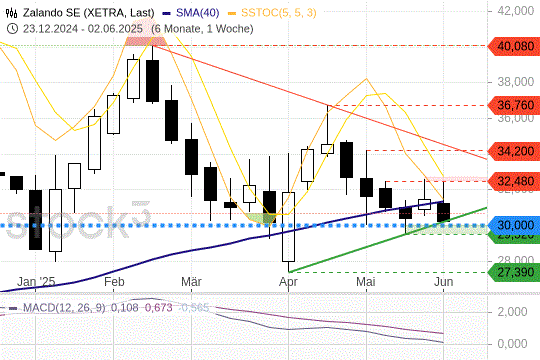This screenshot has width=540, height=360.
Task: Click the 0,000 MACD axis label
Action: point(512,343)
